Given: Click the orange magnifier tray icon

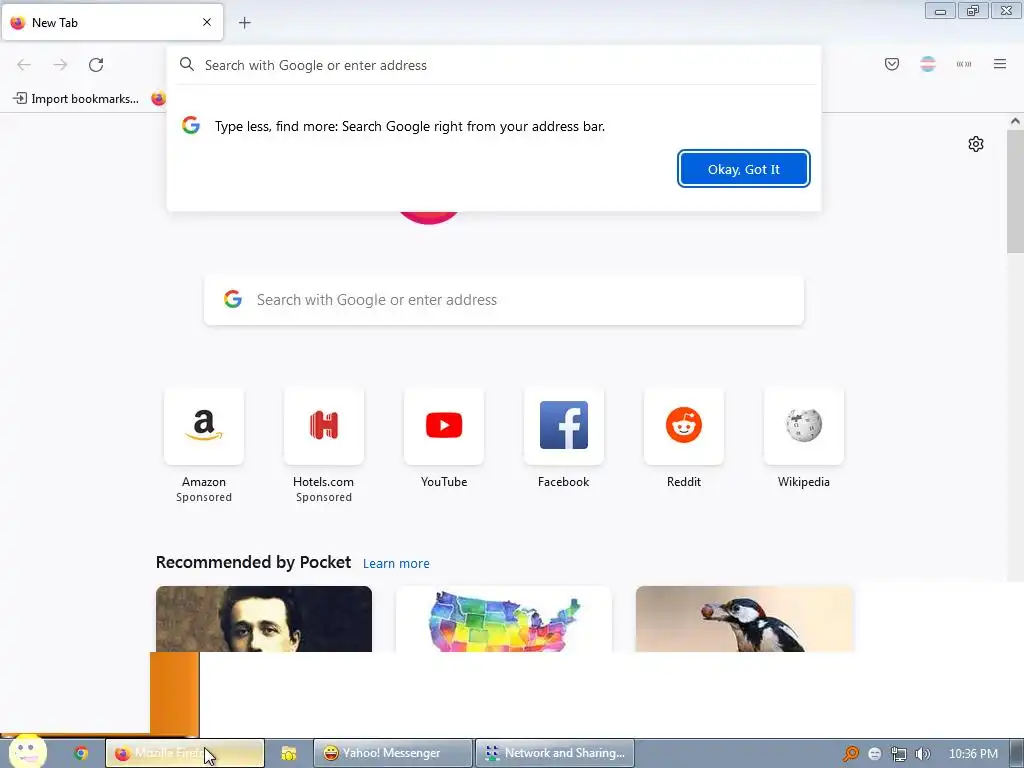Looking at the screenshot, I should (850, 754).
